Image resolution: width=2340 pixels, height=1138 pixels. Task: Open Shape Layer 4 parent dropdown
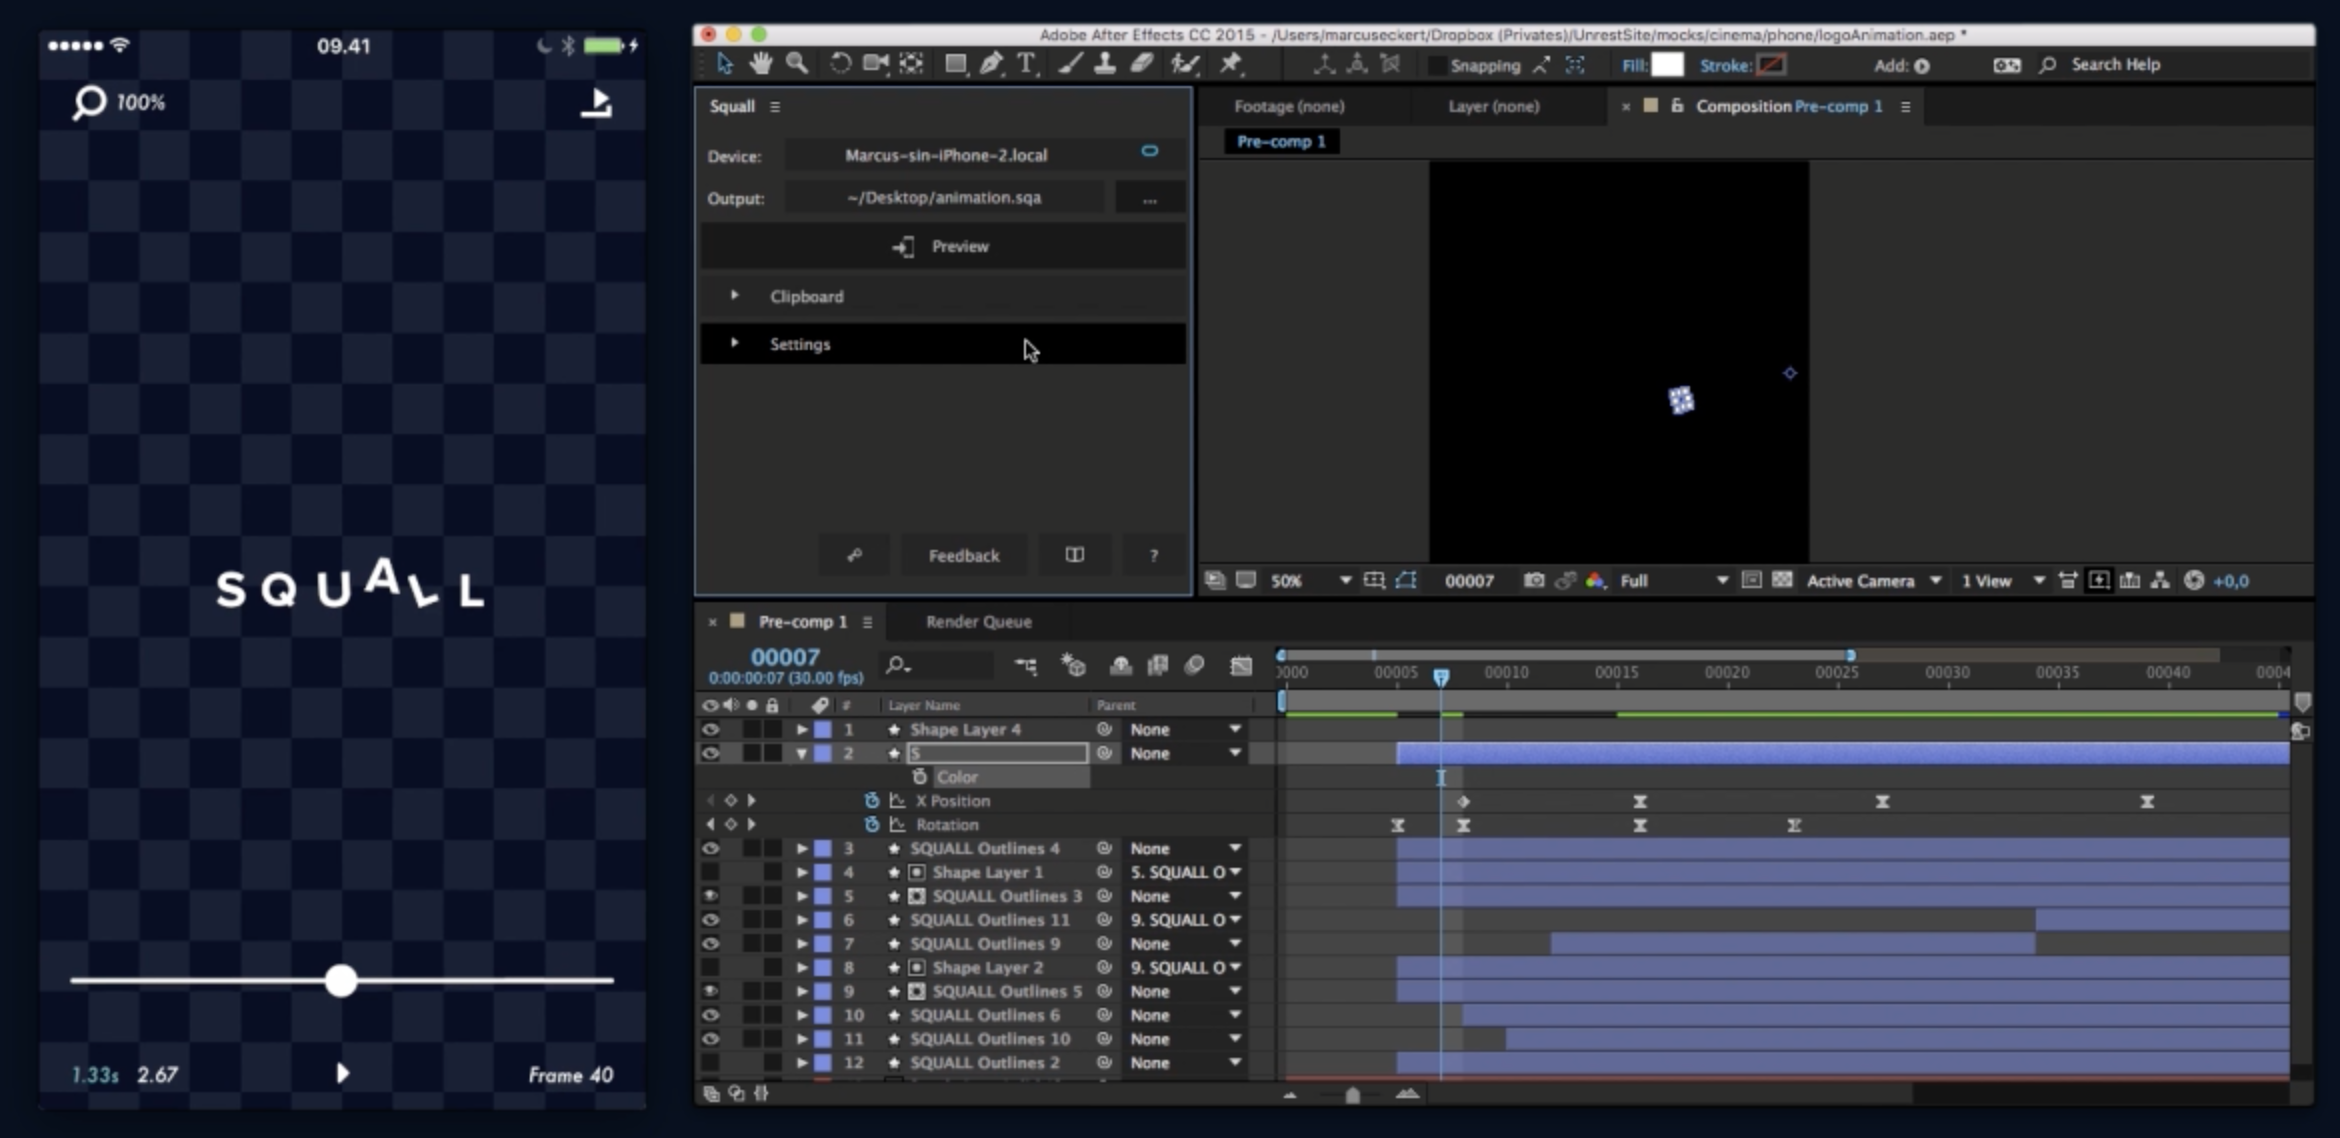(x=1185, y=729)
